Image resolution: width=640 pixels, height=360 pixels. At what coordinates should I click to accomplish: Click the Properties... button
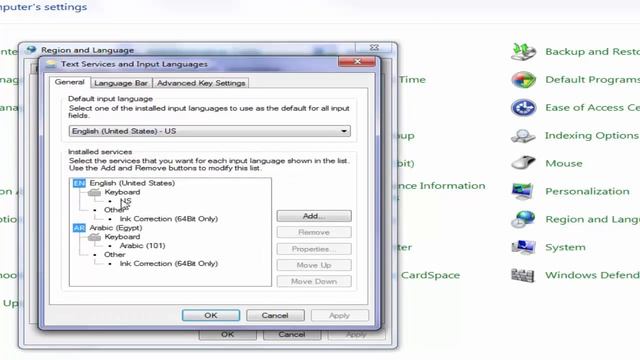coord(314,249)
